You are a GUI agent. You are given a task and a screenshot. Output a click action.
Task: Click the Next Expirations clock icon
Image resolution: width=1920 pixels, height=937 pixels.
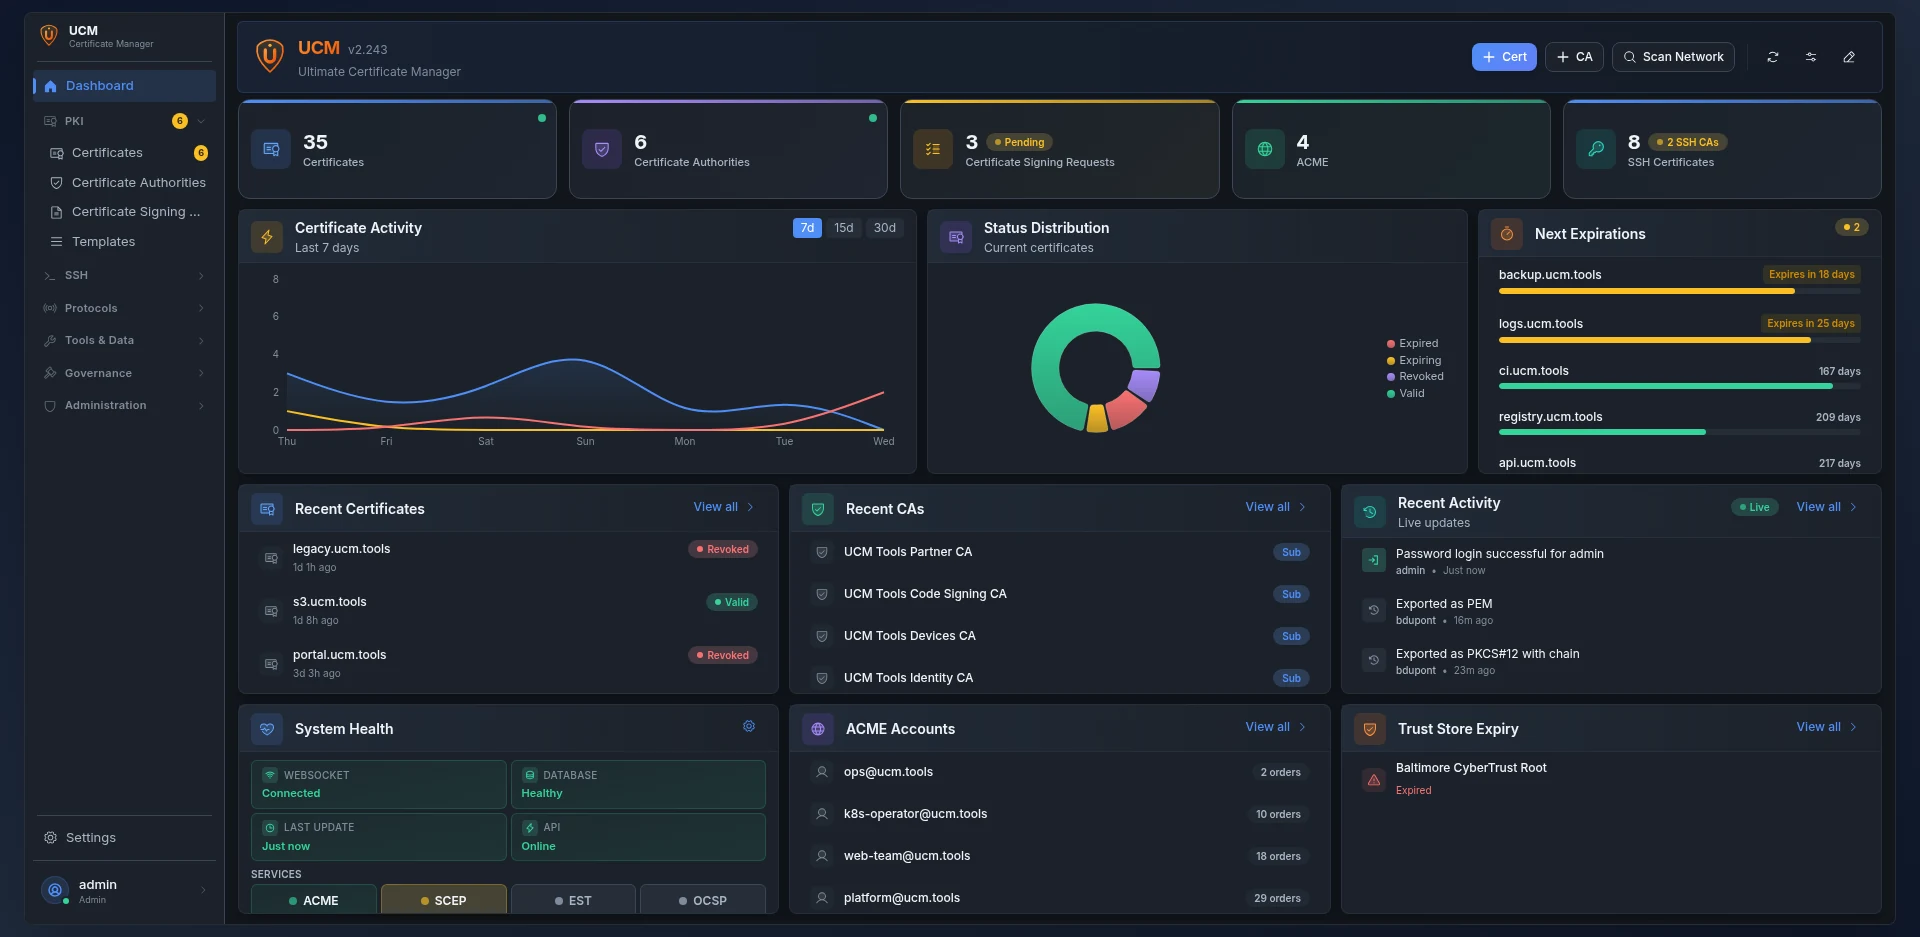pos(1507,234)
